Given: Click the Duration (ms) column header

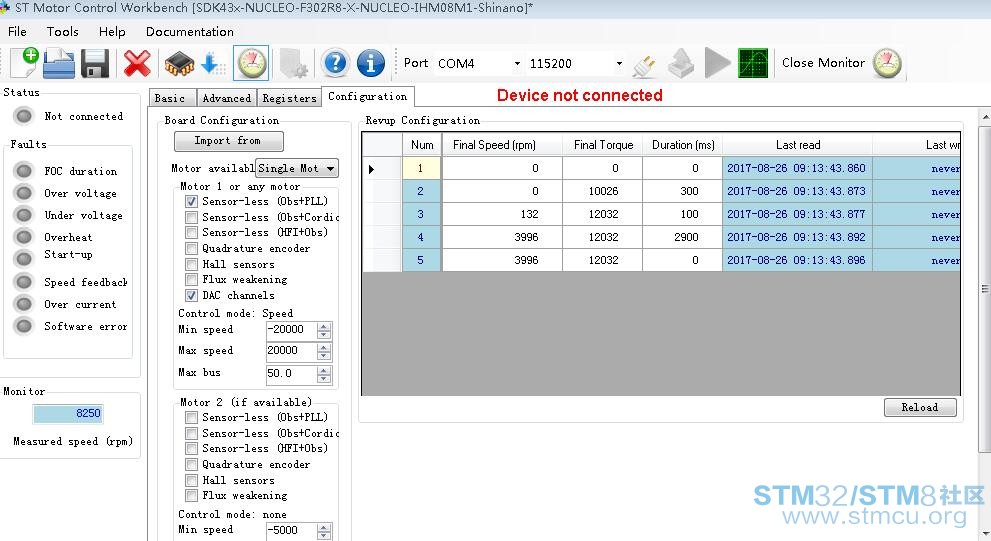Looking at the screenshot, I should click(683, 145).
